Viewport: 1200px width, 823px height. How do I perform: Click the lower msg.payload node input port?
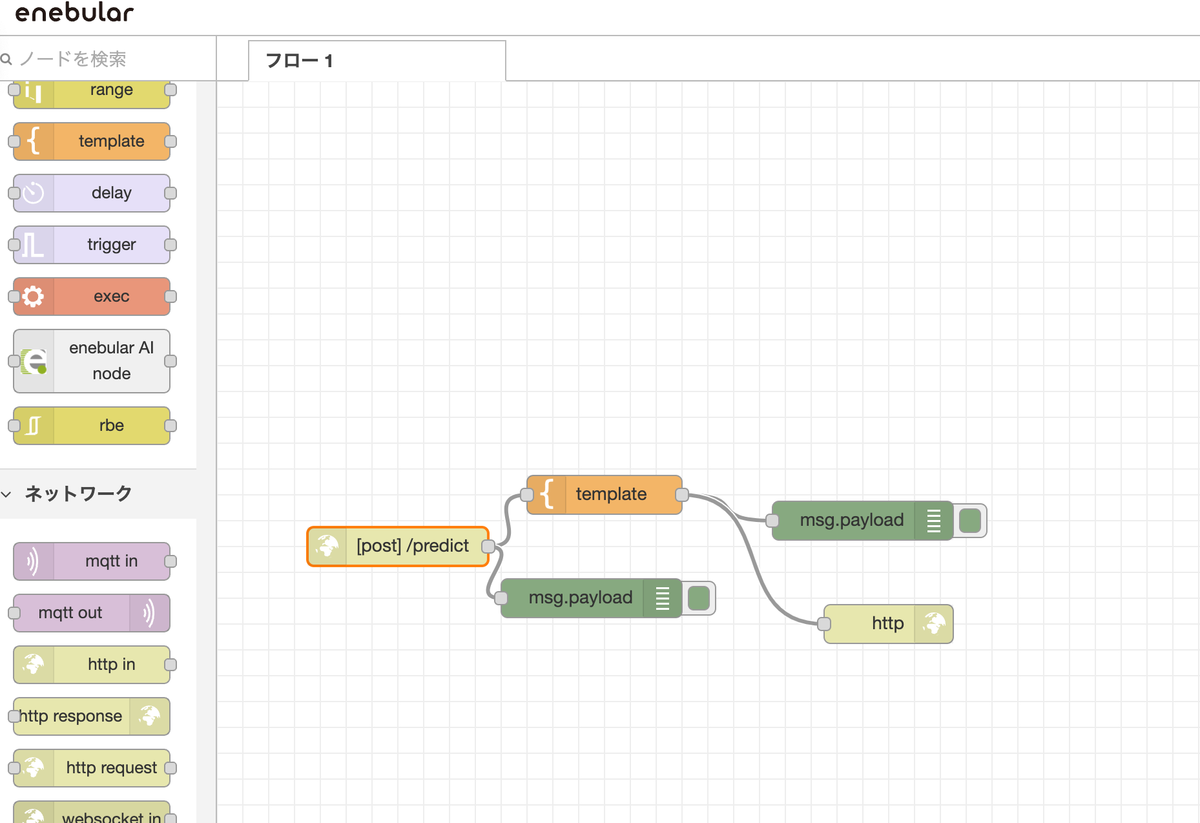501,598
